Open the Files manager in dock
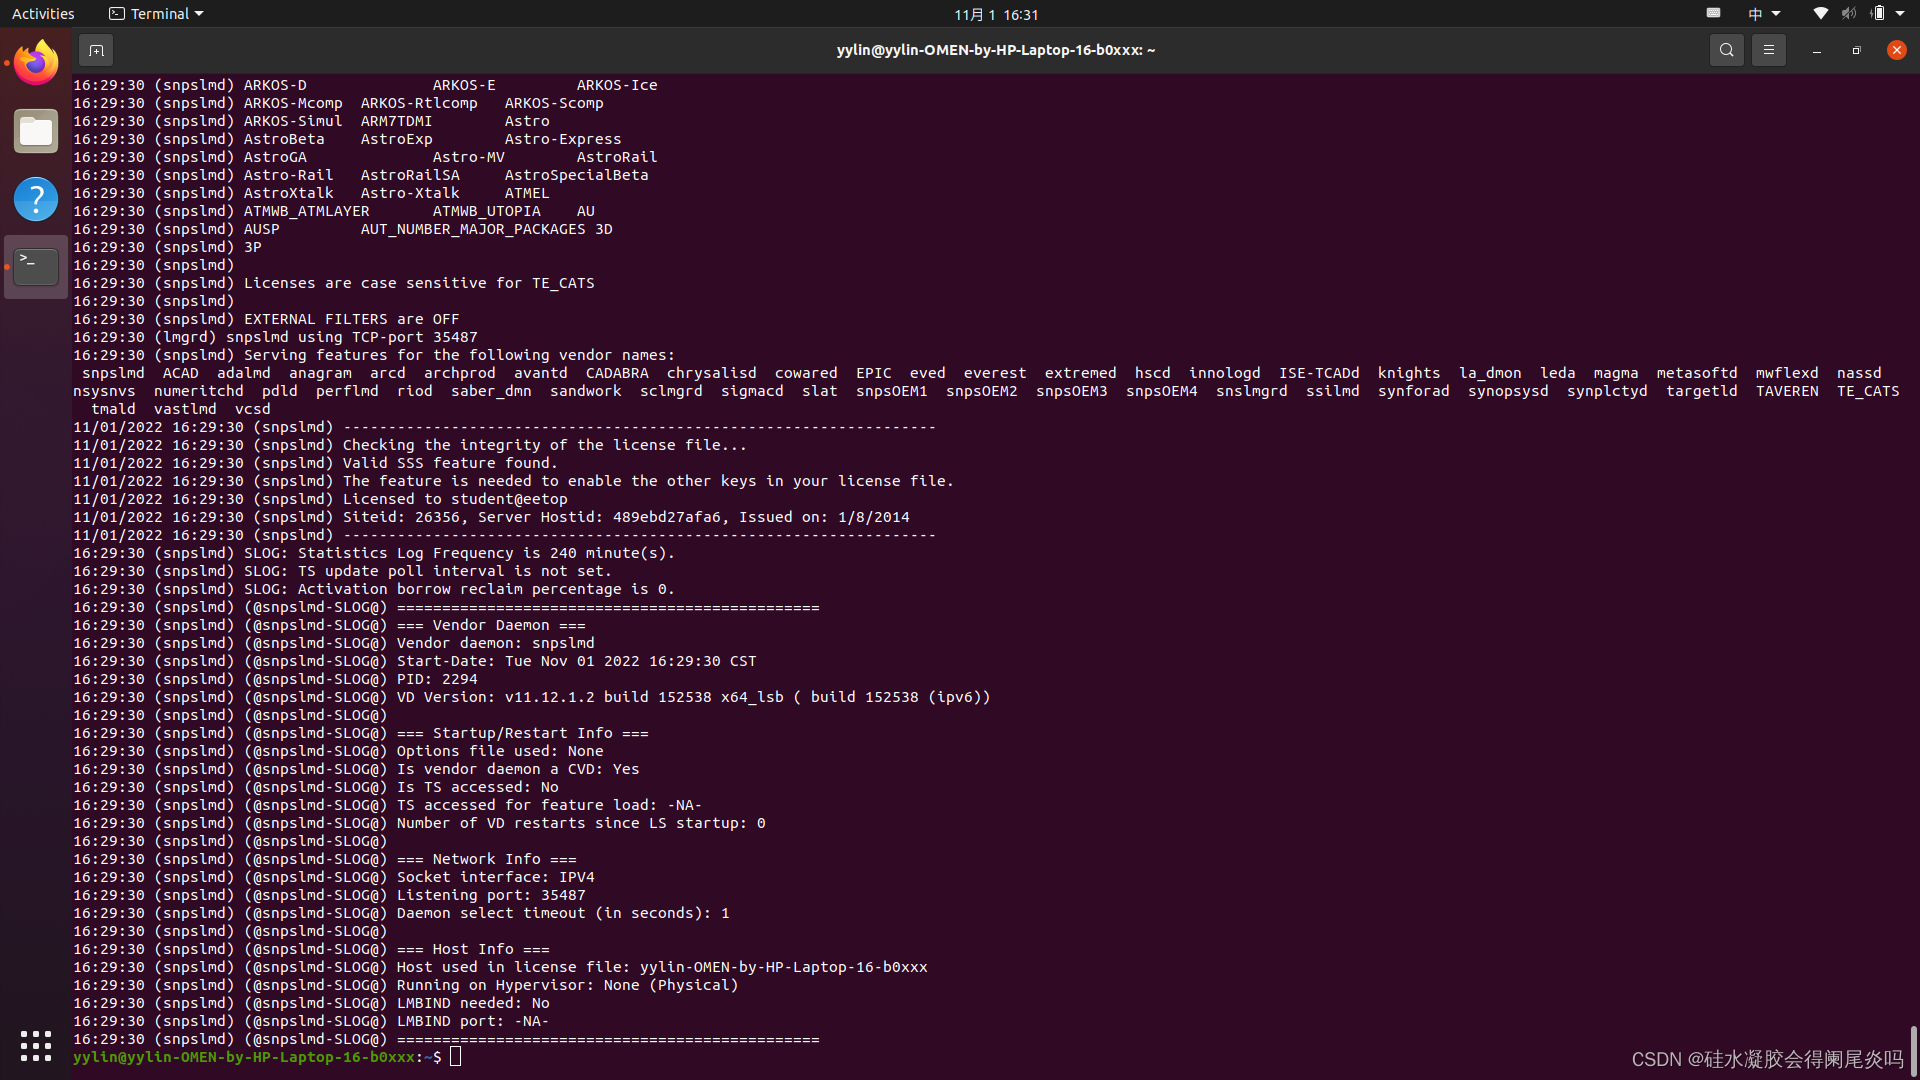The height and width of the screenshot is (1080, 1920). (36, 131)
